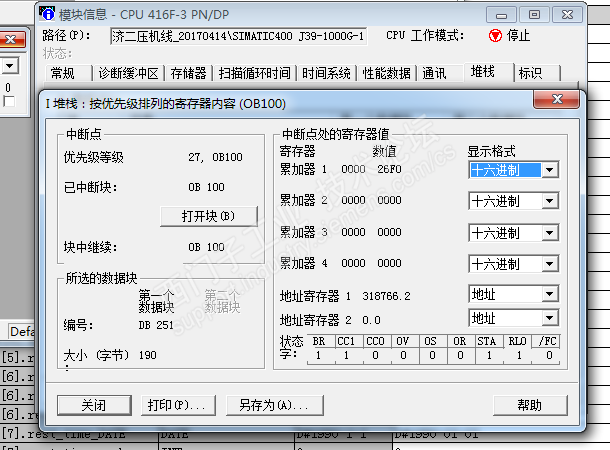
Task: Open display format dropdown for 累加器 4
Action: tap(549, 264)
